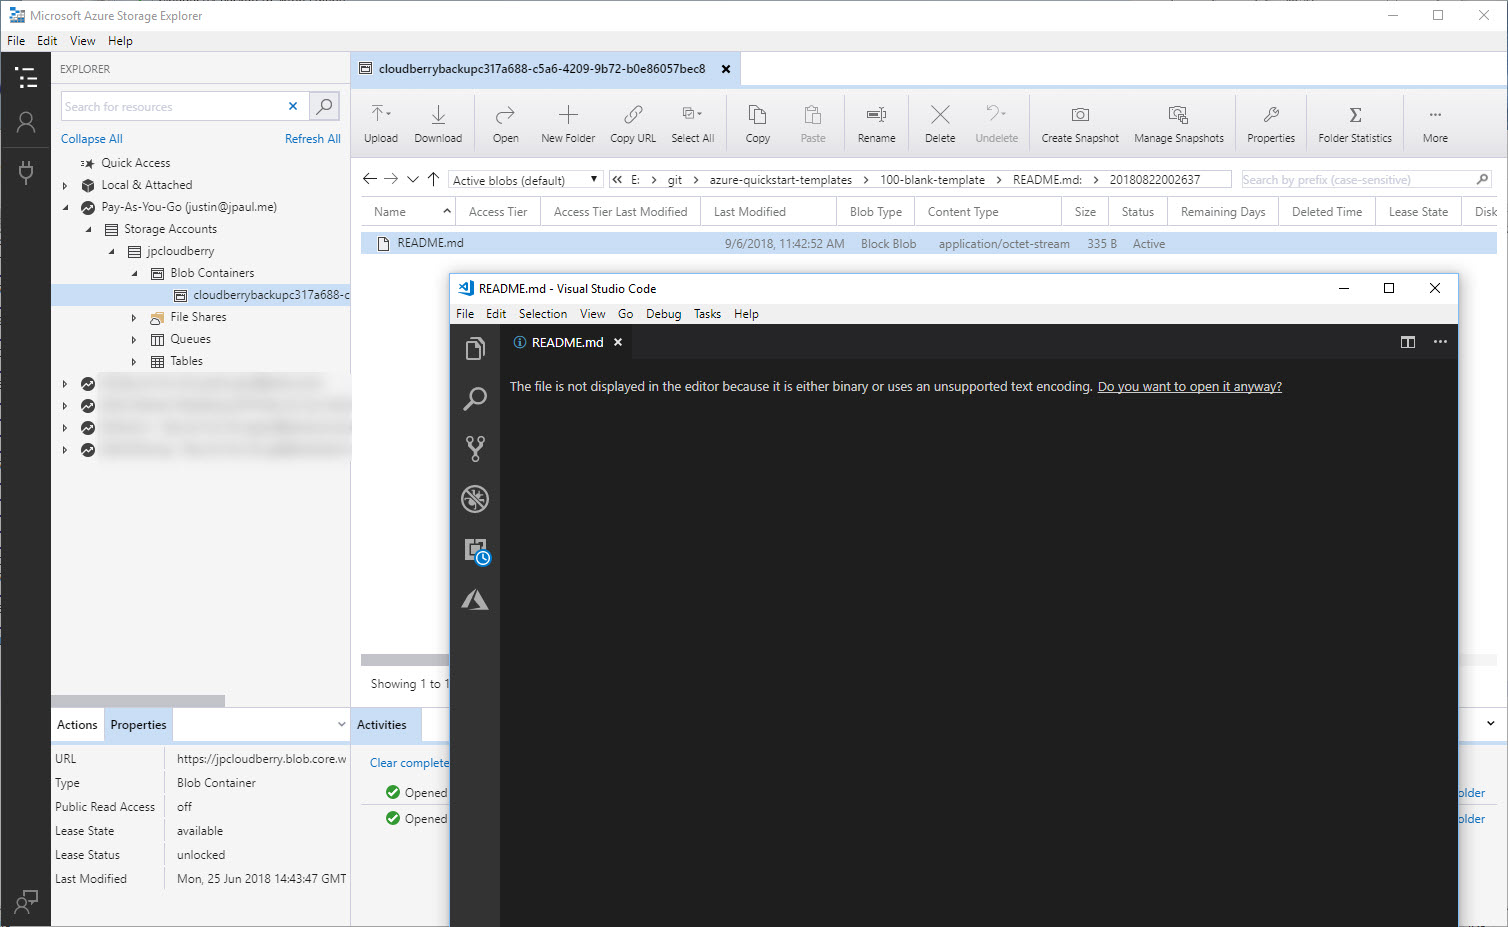Image resolution: width=1508 pixels, height=927 pixels.
Task: Open VS Code Source Control icon
Action: [475, 448]
